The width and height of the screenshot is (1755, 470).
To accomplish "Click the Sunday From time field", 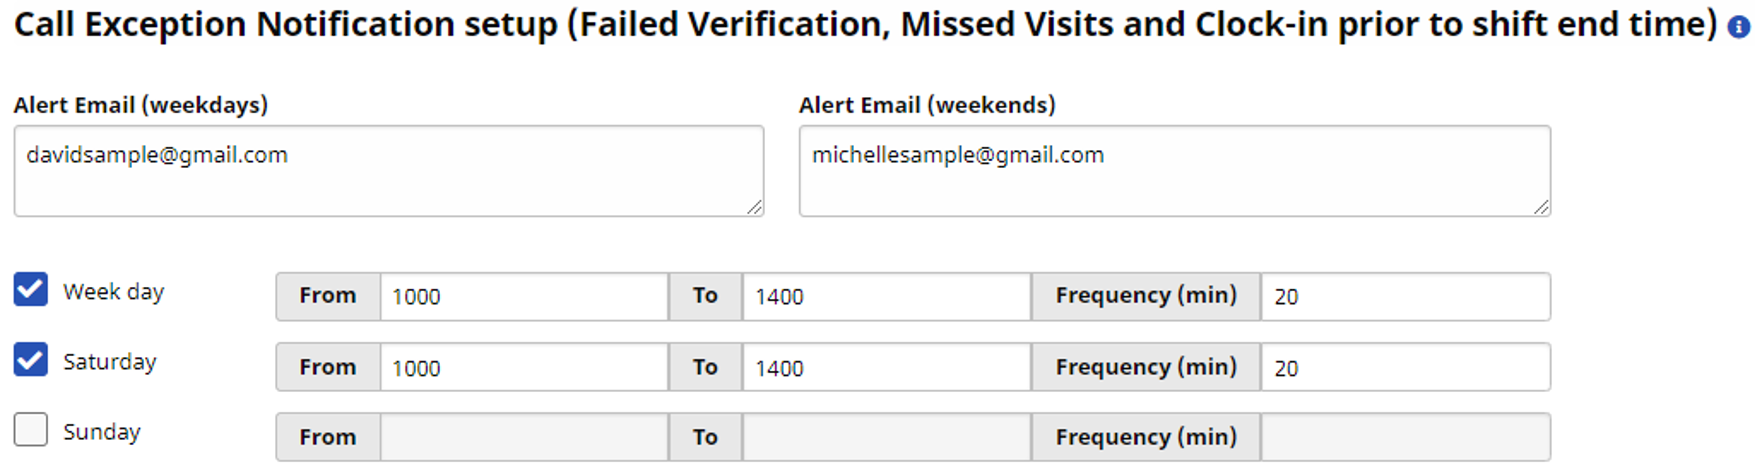I will click(523, 438).
